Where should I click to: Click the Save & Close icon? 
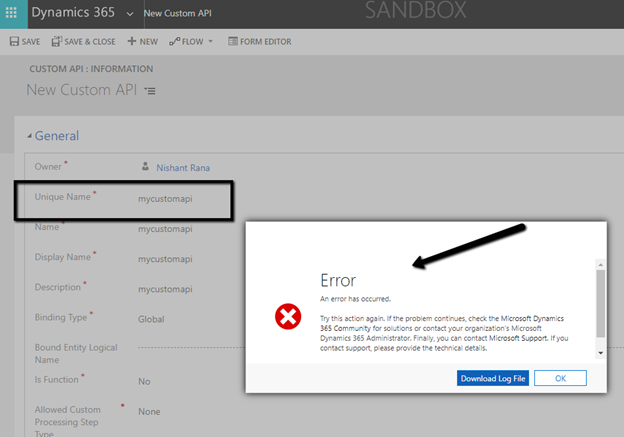pyautogui.click(x=57, y=41)
